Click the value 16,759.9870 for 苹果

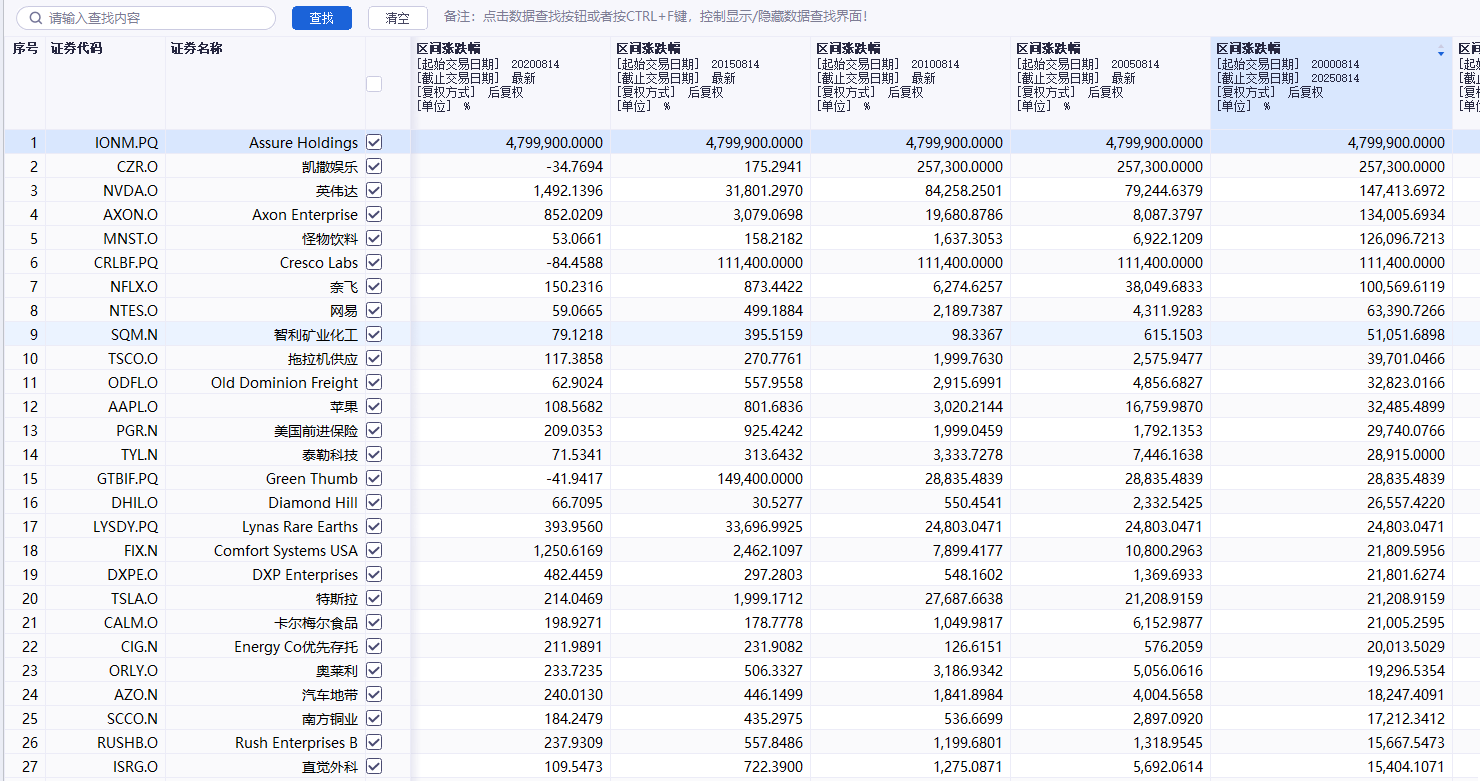coord(1164,407)
